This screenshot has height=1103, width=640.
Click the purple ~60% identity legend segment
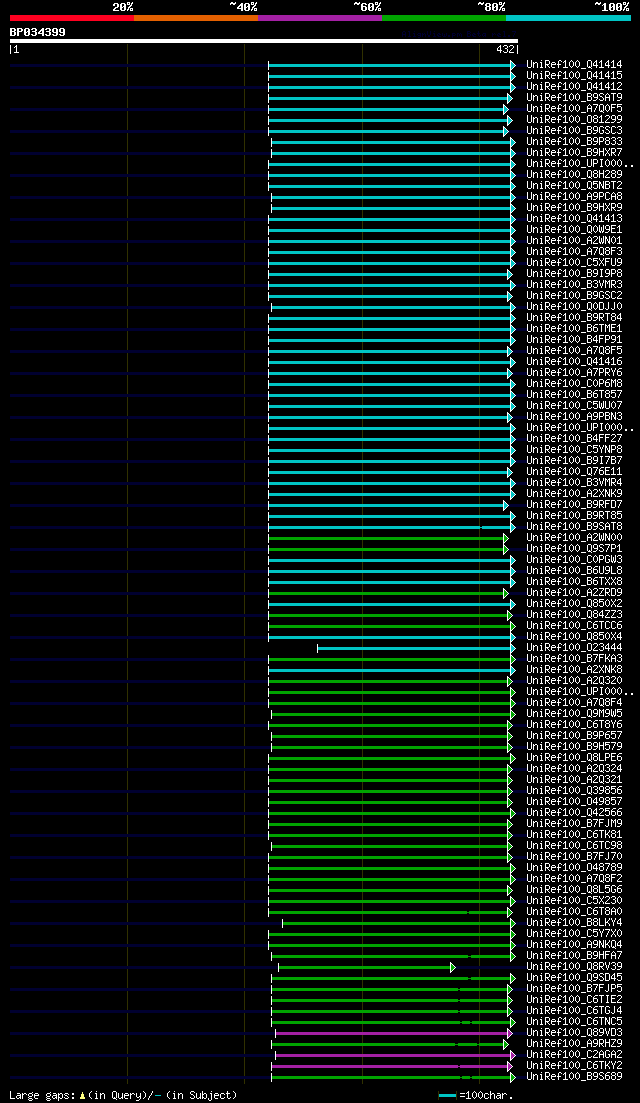coord(320,18)
